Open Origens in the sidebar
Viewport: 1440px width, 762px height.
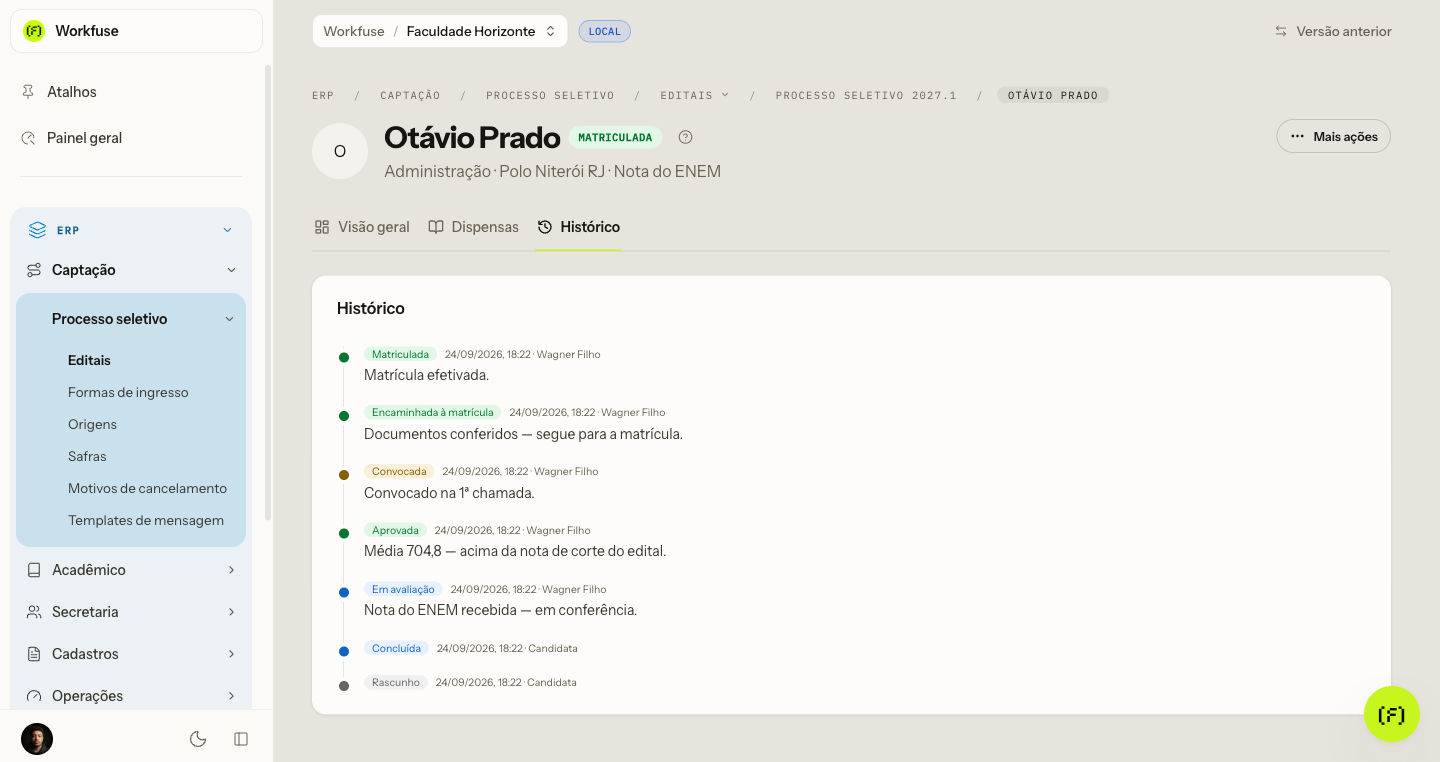click(92, 424)
